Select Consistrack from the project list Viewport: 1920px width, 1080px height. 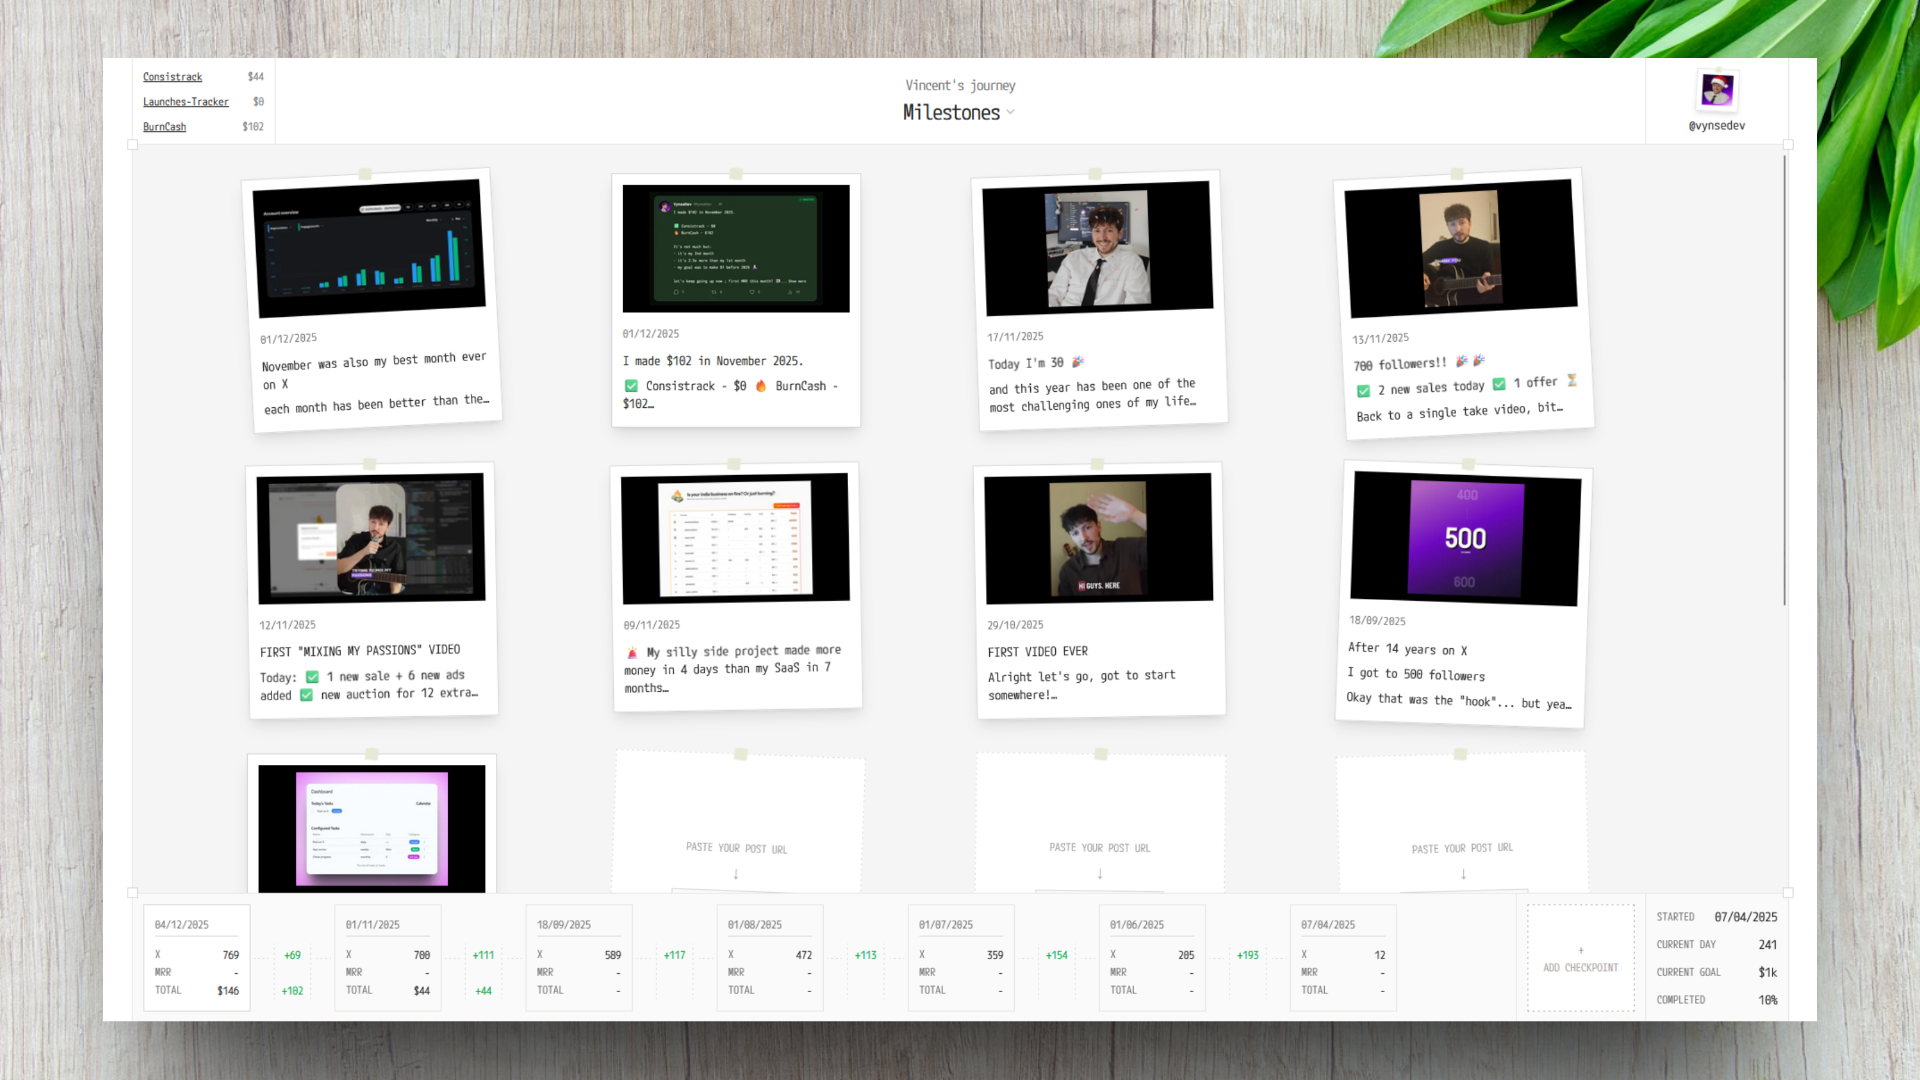point(172,76)
